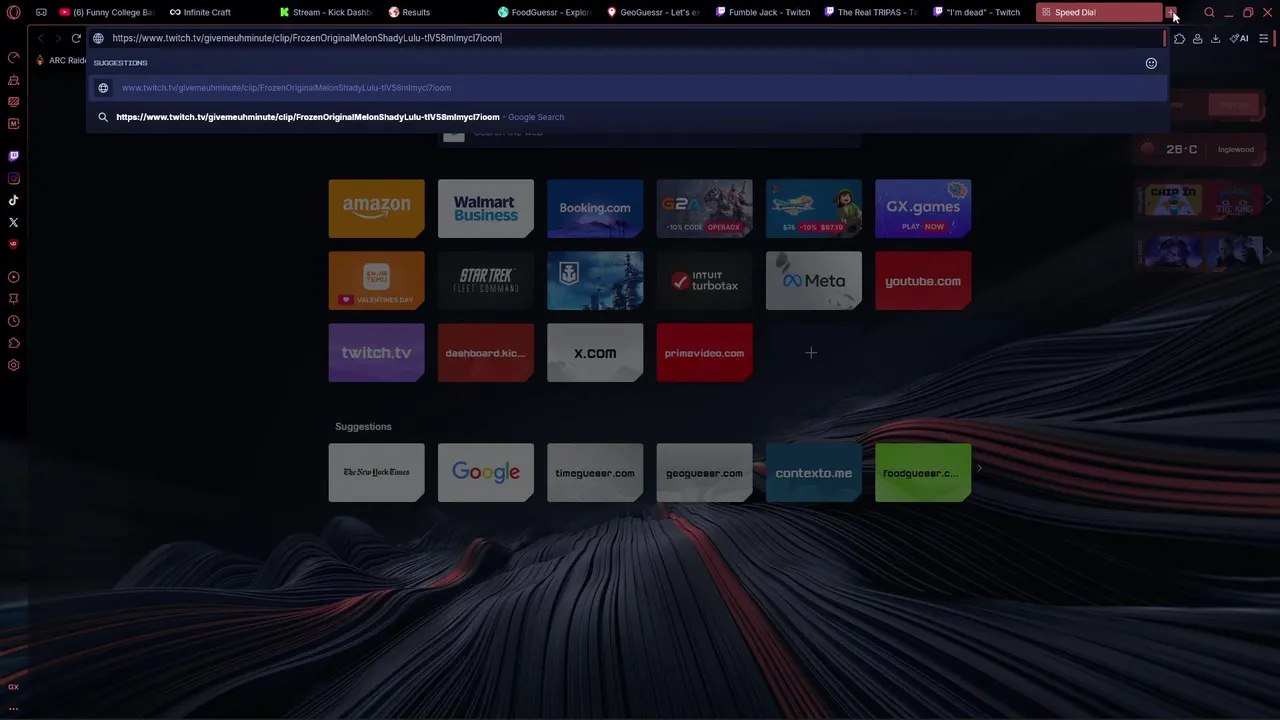The width and height of the screenshot is (1280, 720).
Task: Open Pinboards pin icon in sidebar
Action: point(13,299)
